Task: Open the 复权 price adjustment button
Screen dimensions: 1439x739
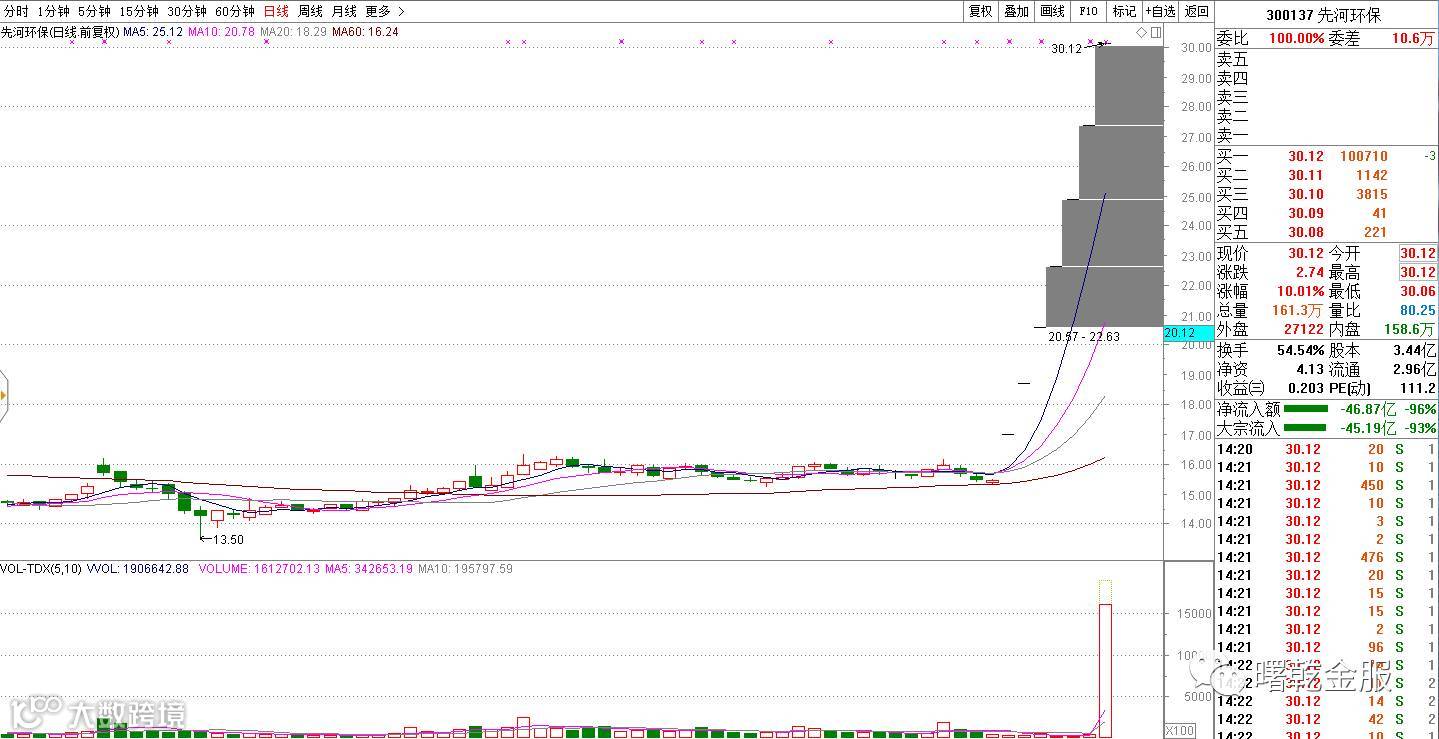Action: (981, 11)
